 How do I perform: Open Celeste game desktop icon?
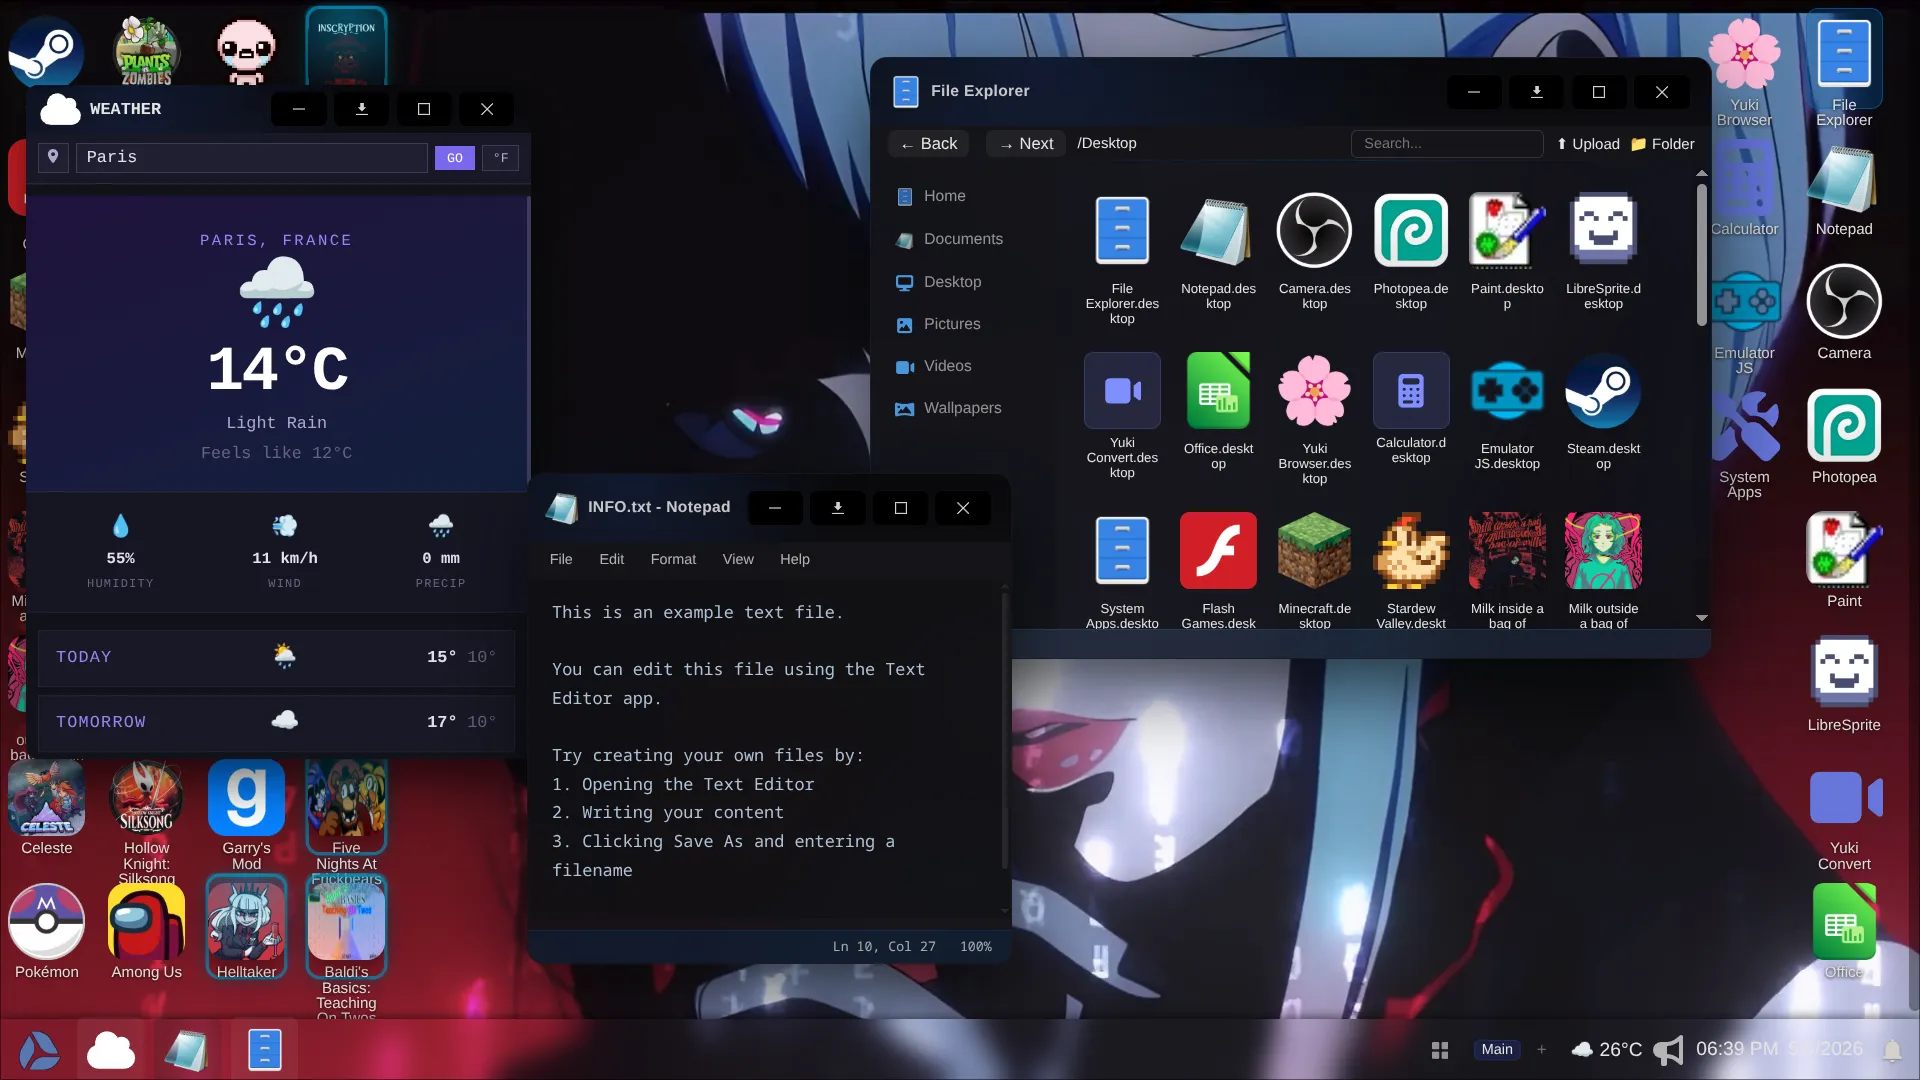[46, 808]
